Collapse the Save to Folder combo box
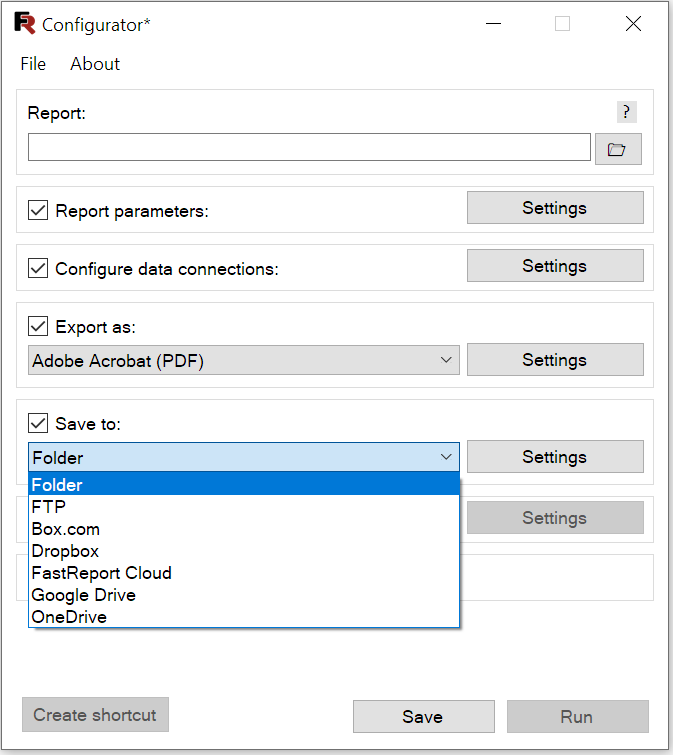673x755 pixels. (244, 457)
